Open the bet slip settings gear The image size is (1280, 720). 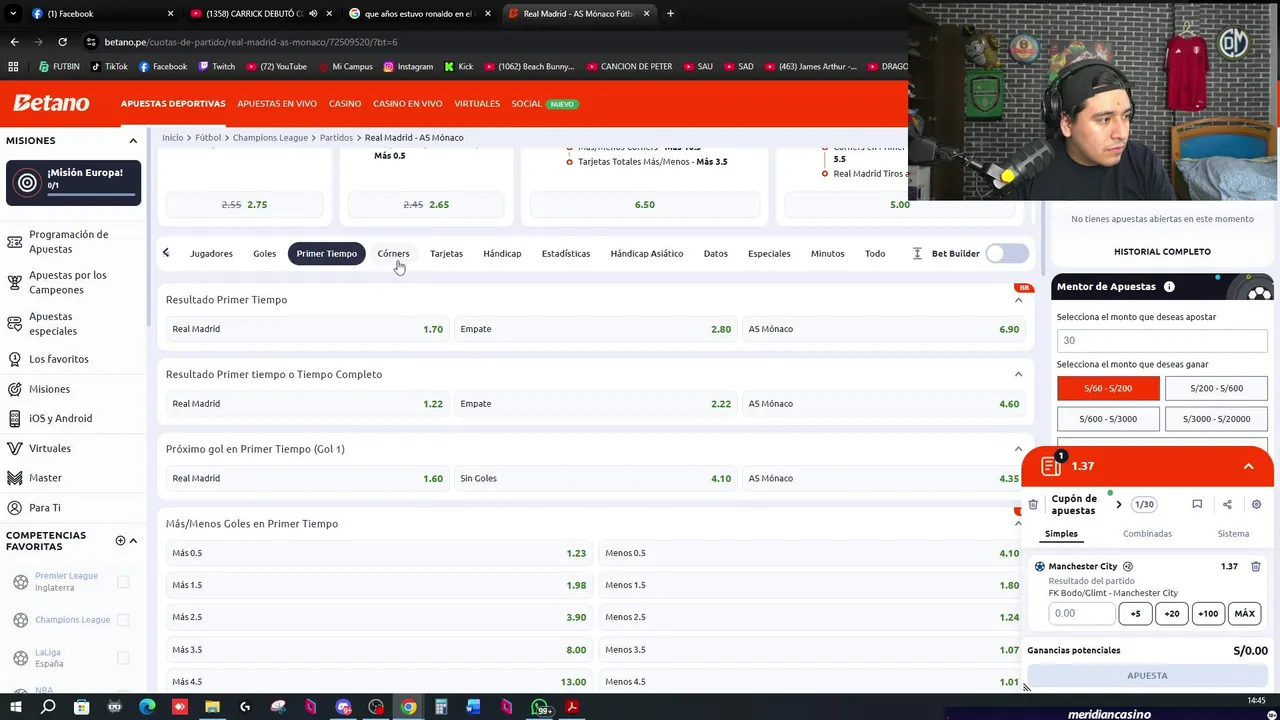pyautogui.click(x=1256, y=504)
